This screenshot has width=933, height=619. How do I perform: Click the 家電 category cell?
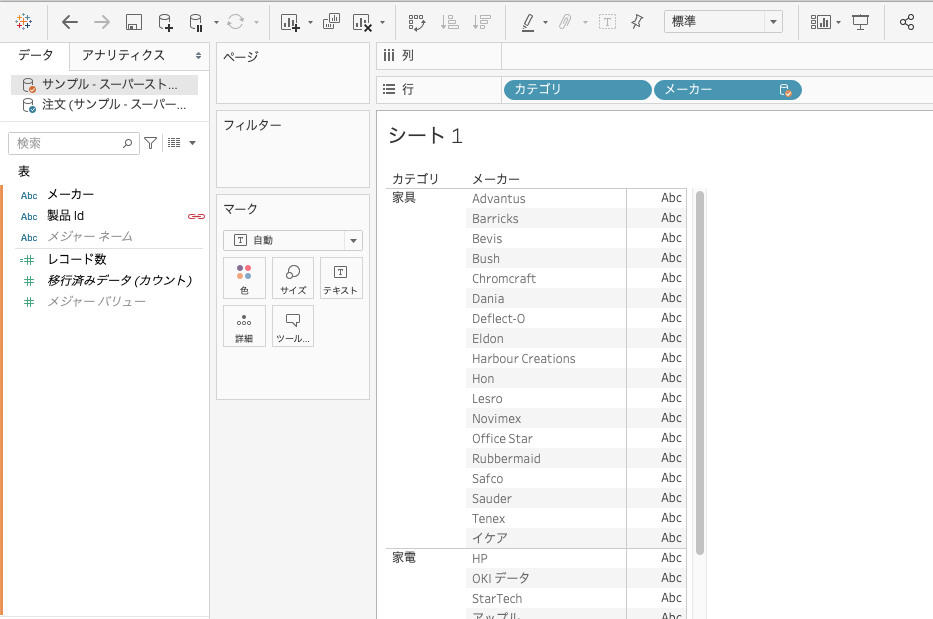pyautogui.click(x=404, y=558)
